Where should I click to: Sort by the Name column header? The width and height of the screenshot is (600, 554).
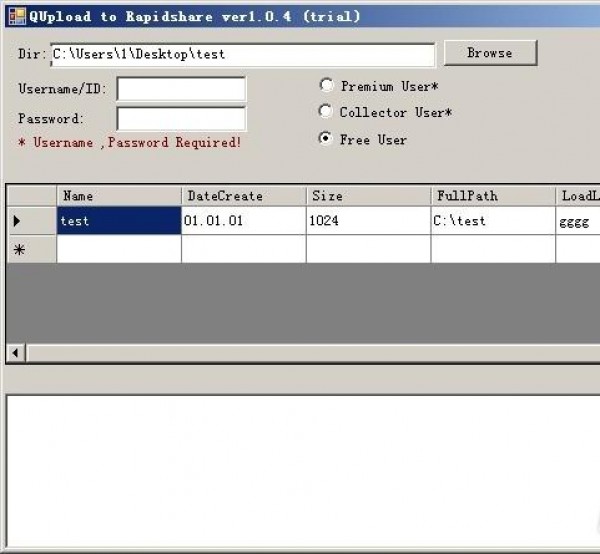tap(119, 196)
